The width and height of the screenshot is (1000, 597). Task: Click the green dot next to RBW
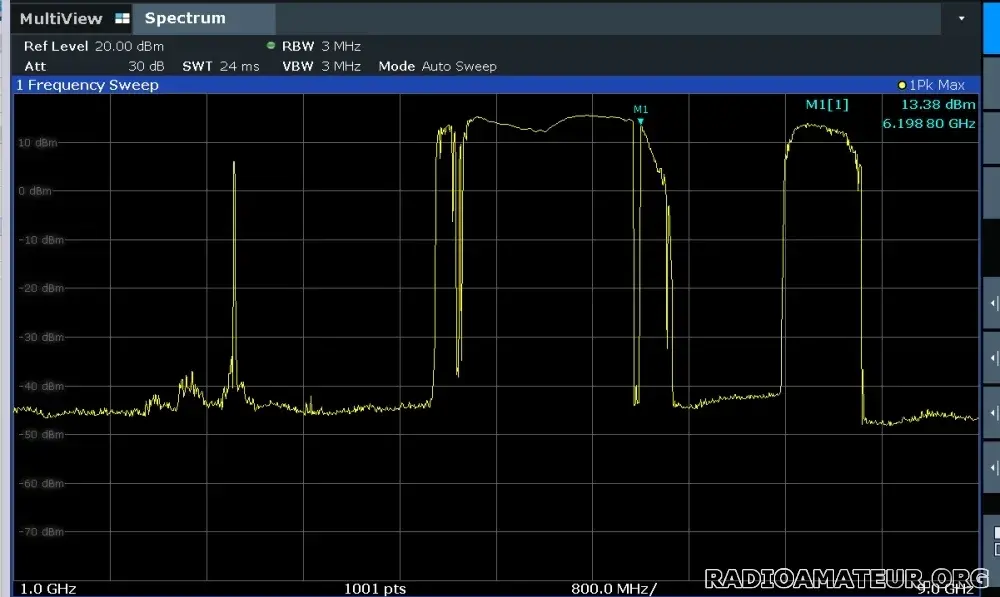[271, 46]
